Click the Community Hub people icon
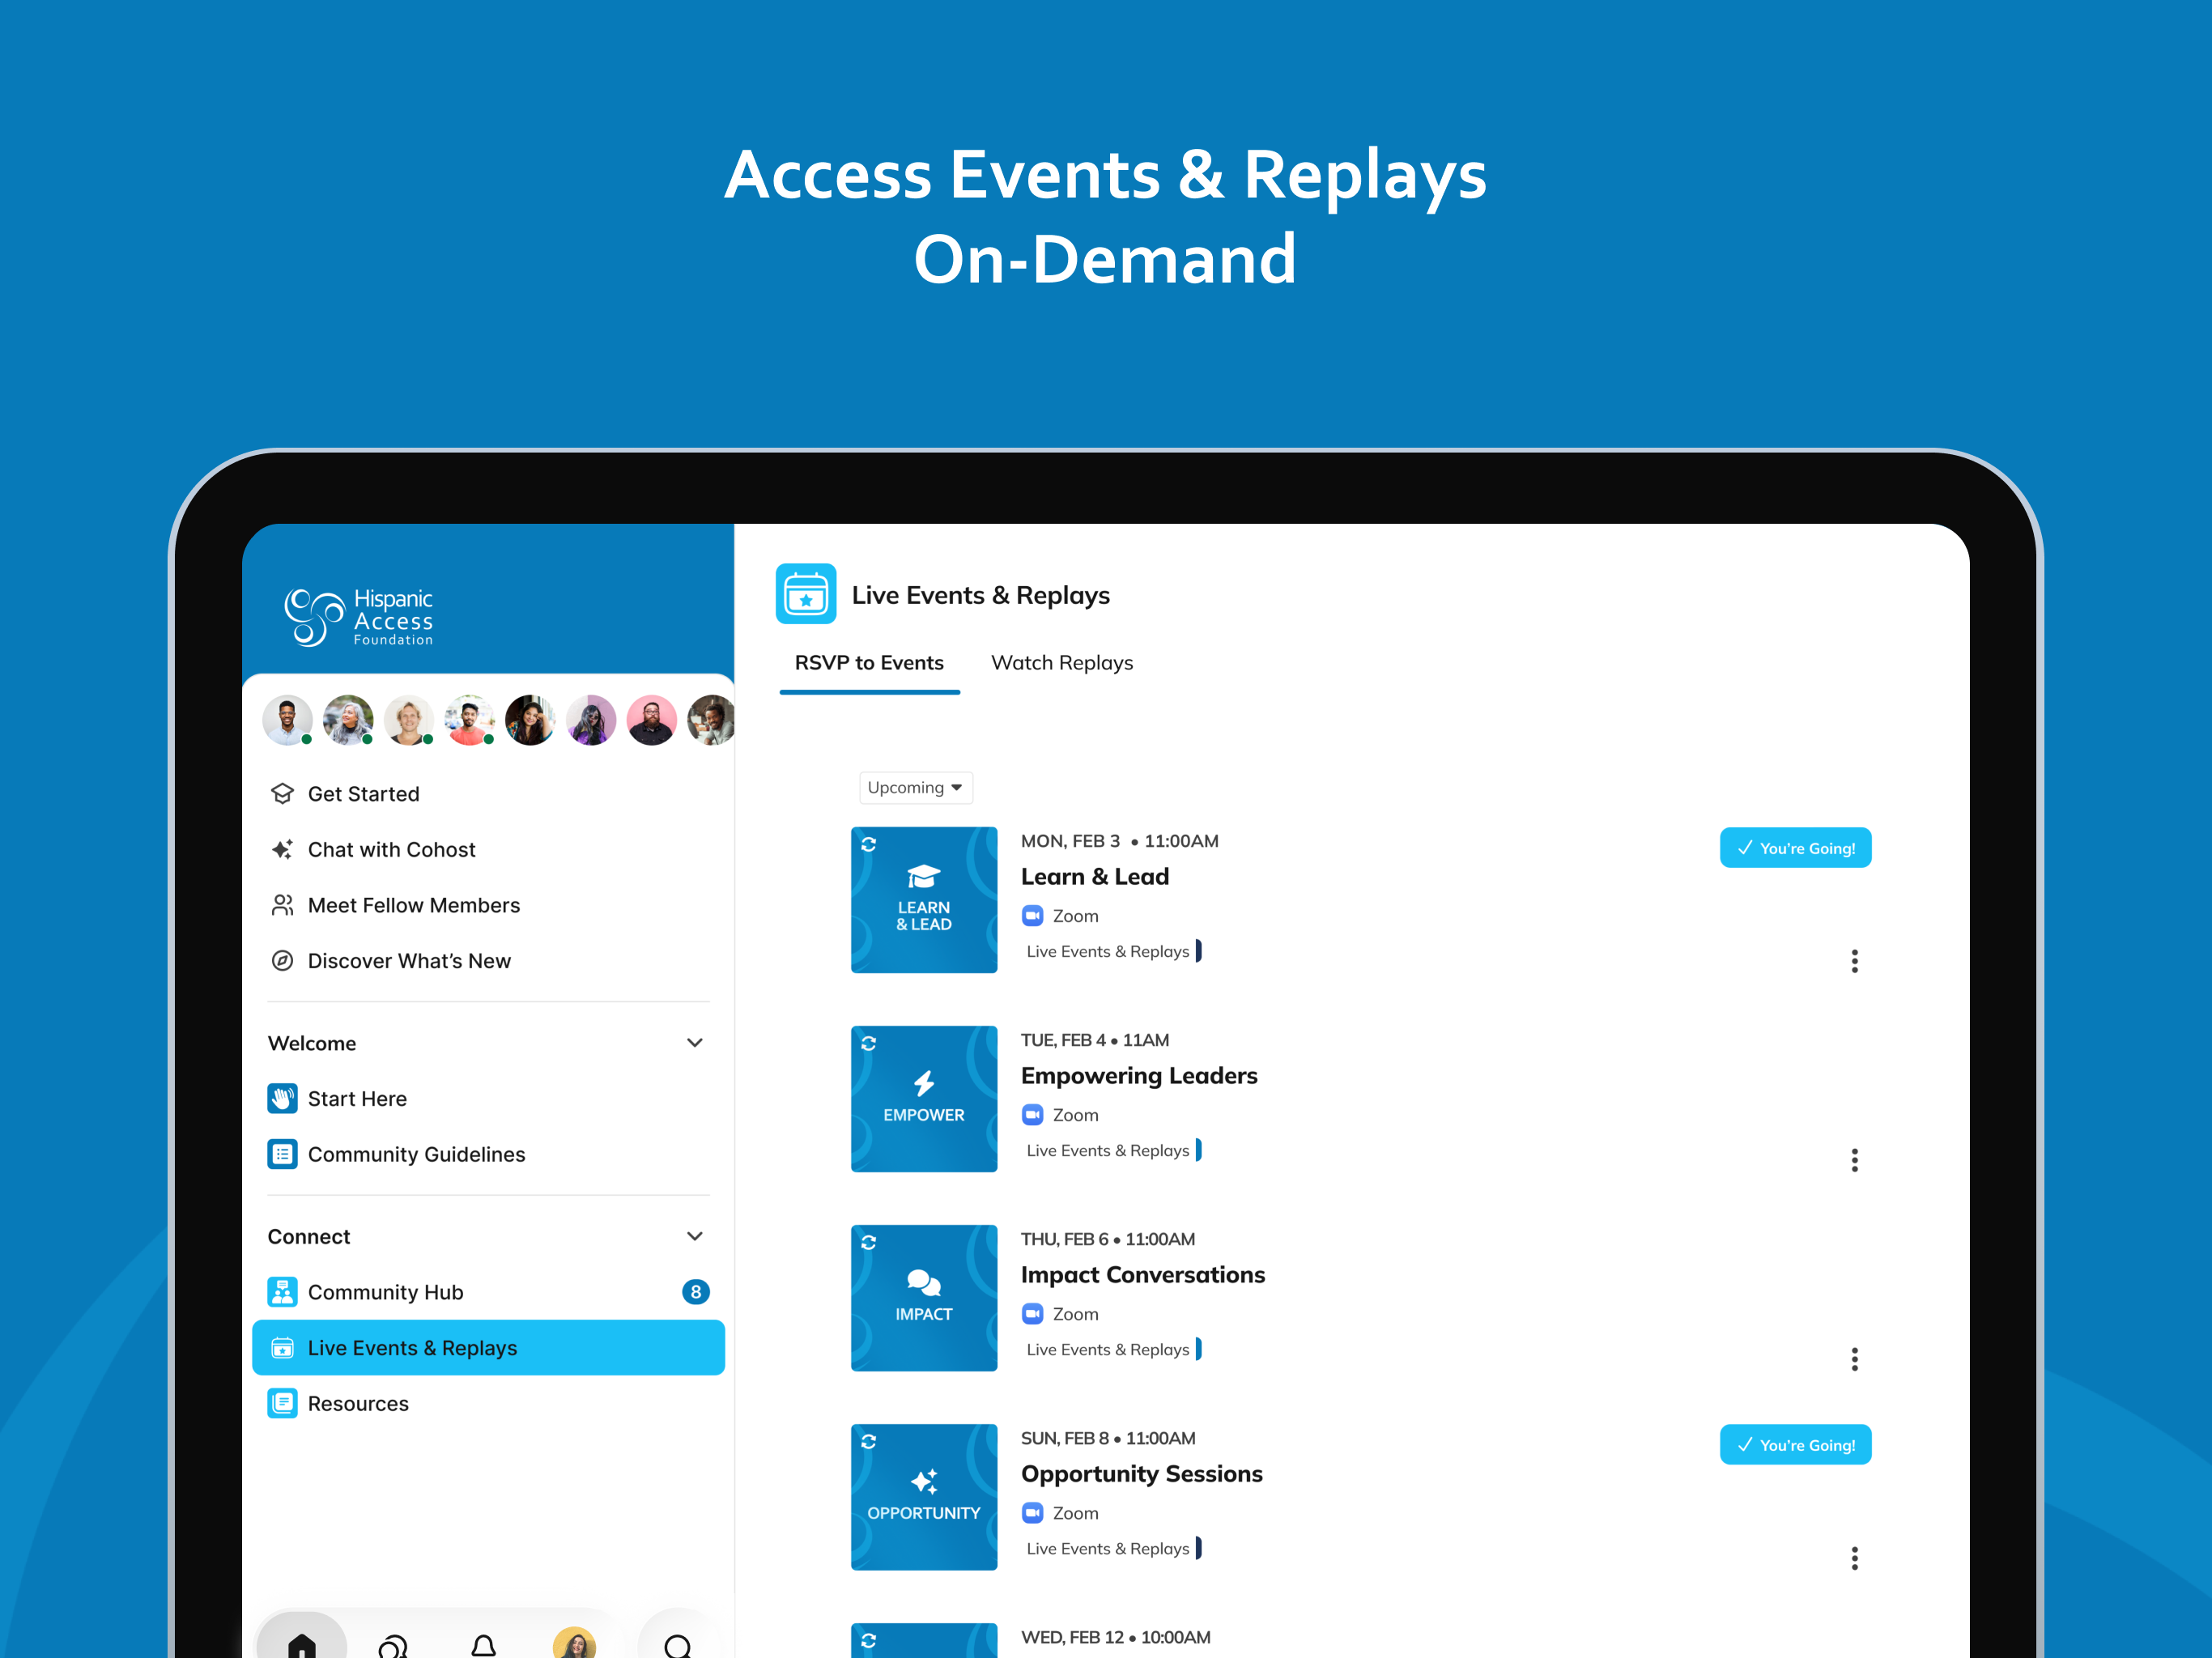 pyautogui.click(x=282, y=1292)
